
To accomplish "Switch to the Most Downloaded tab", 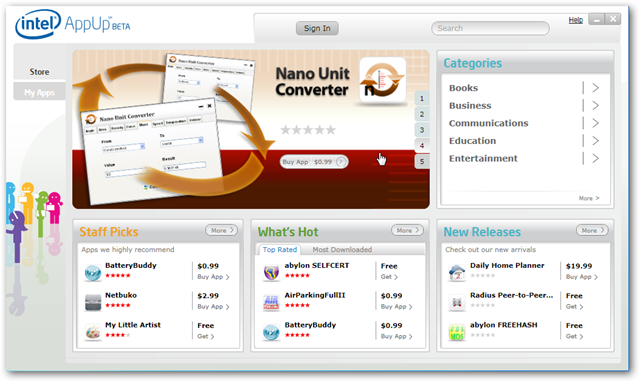I will click(342, 249).
